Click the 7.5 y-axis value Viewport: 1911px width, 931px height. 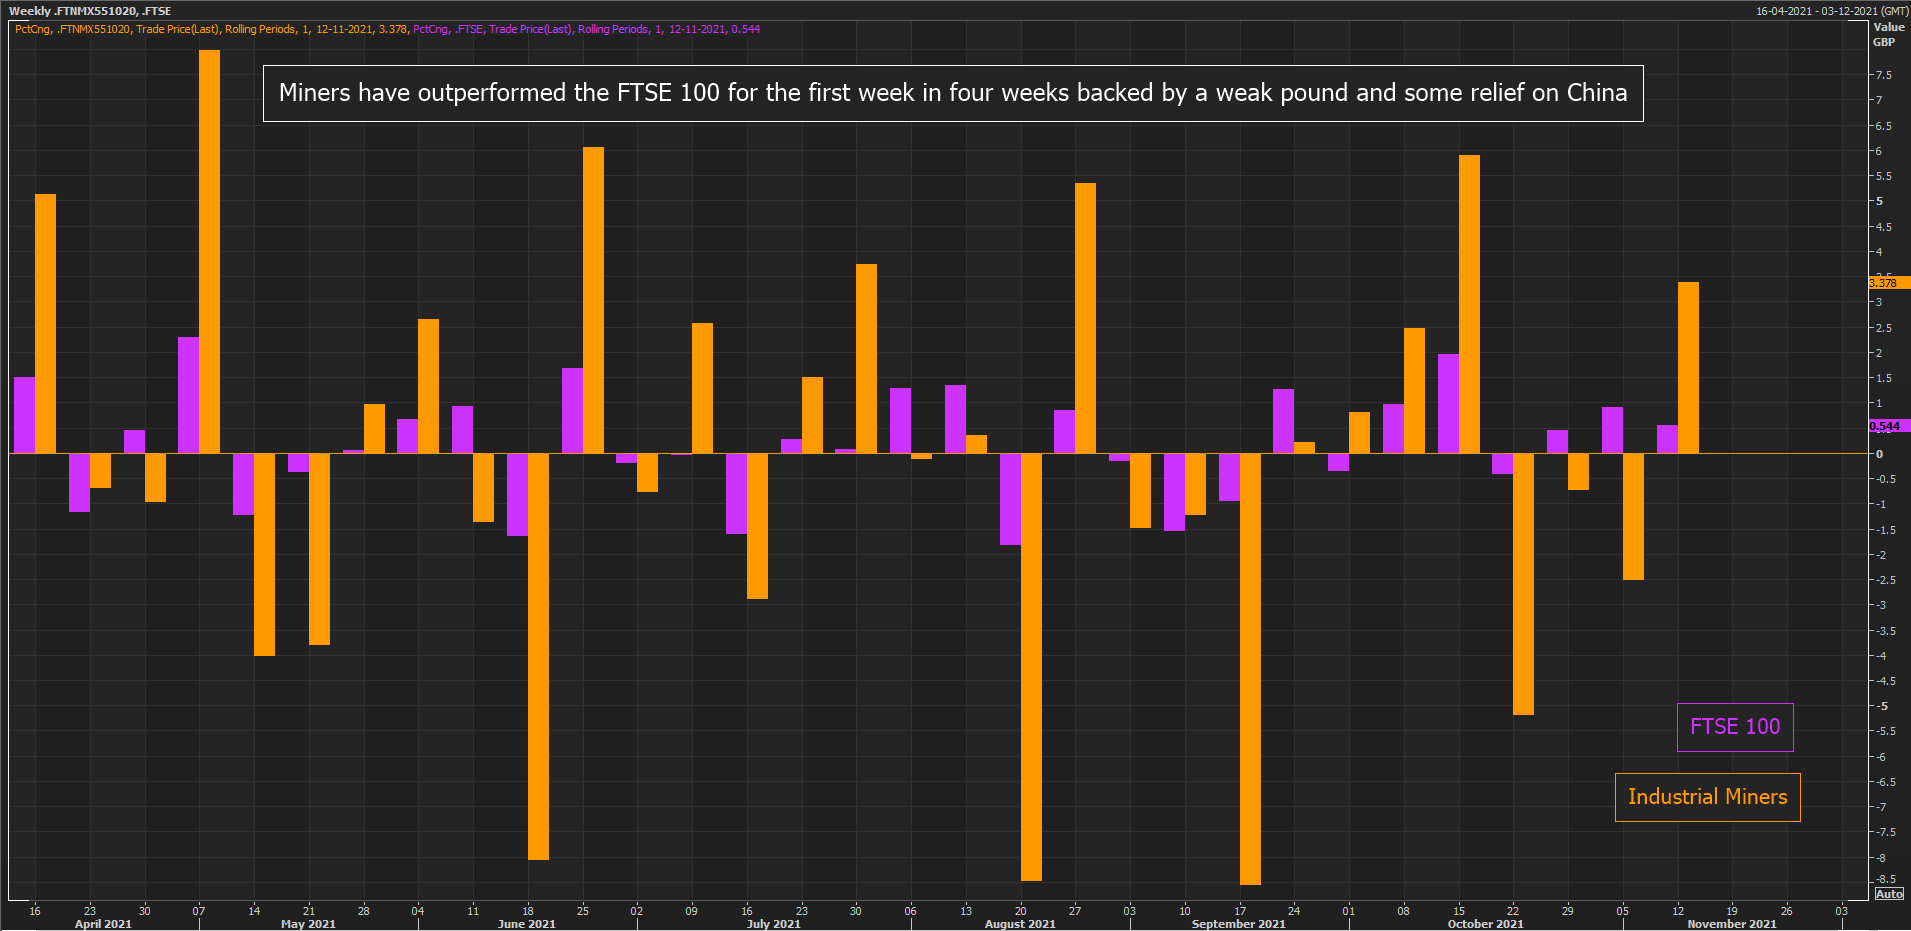coord(1884,75)
